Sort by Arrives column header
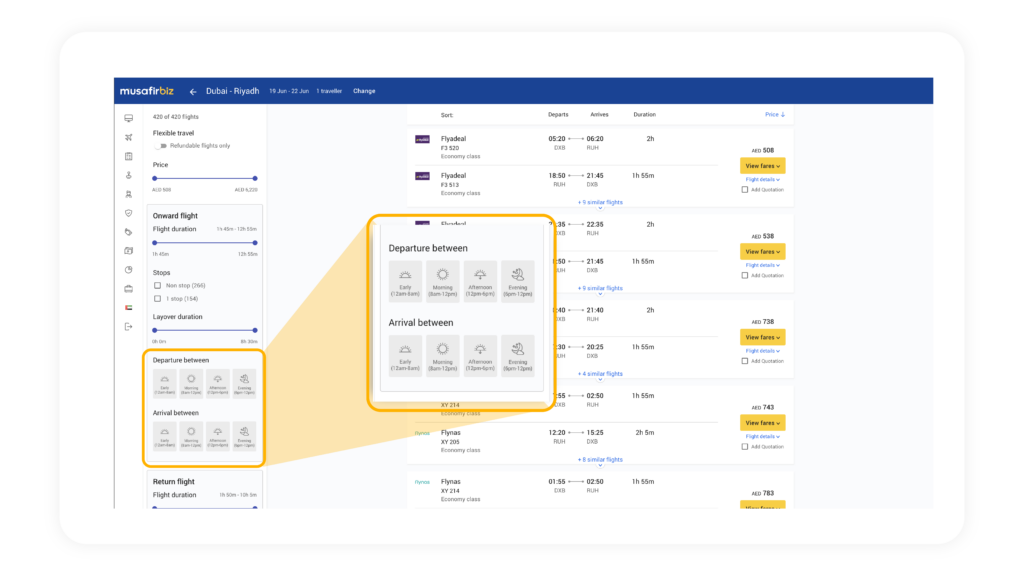The width and height of the screenshot is (1024, 576). coord(599,114)
